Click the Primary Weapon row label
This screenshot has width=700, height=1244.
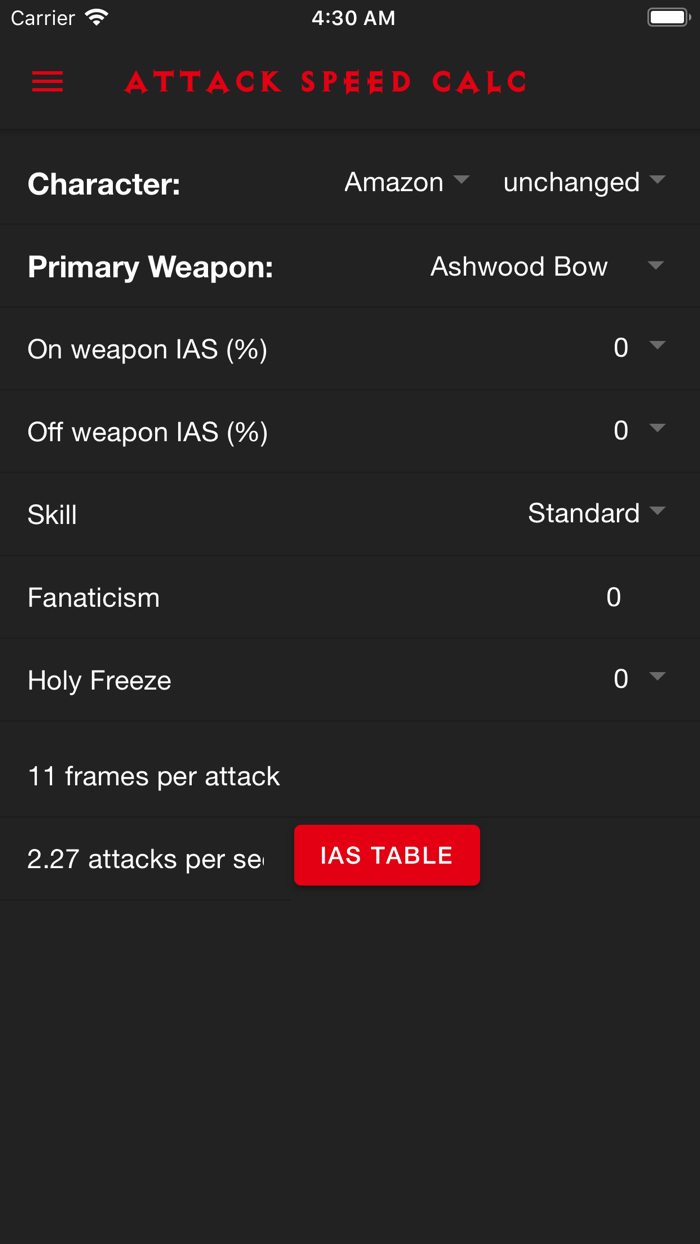point(150,266)
